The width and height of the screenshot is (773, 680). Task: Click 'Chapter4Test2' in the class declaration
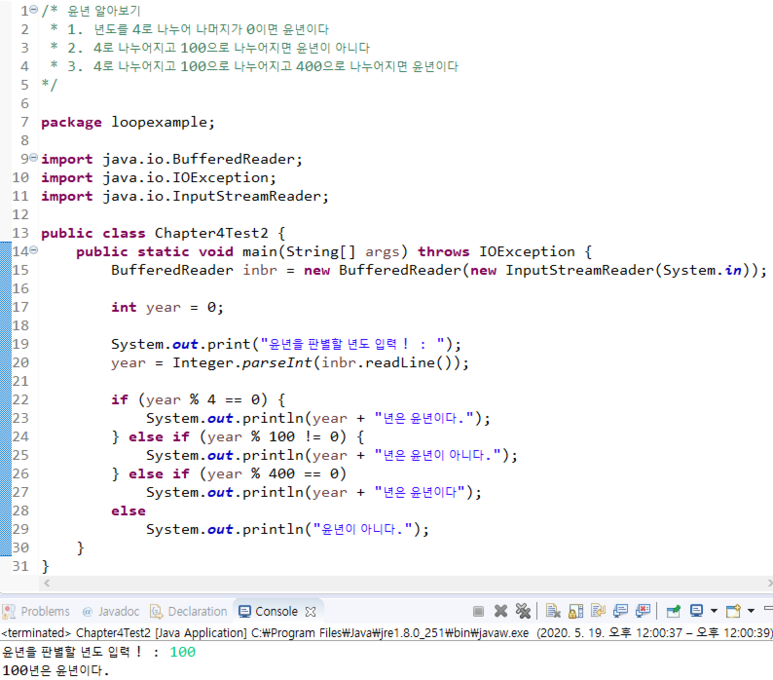[211, 233]
